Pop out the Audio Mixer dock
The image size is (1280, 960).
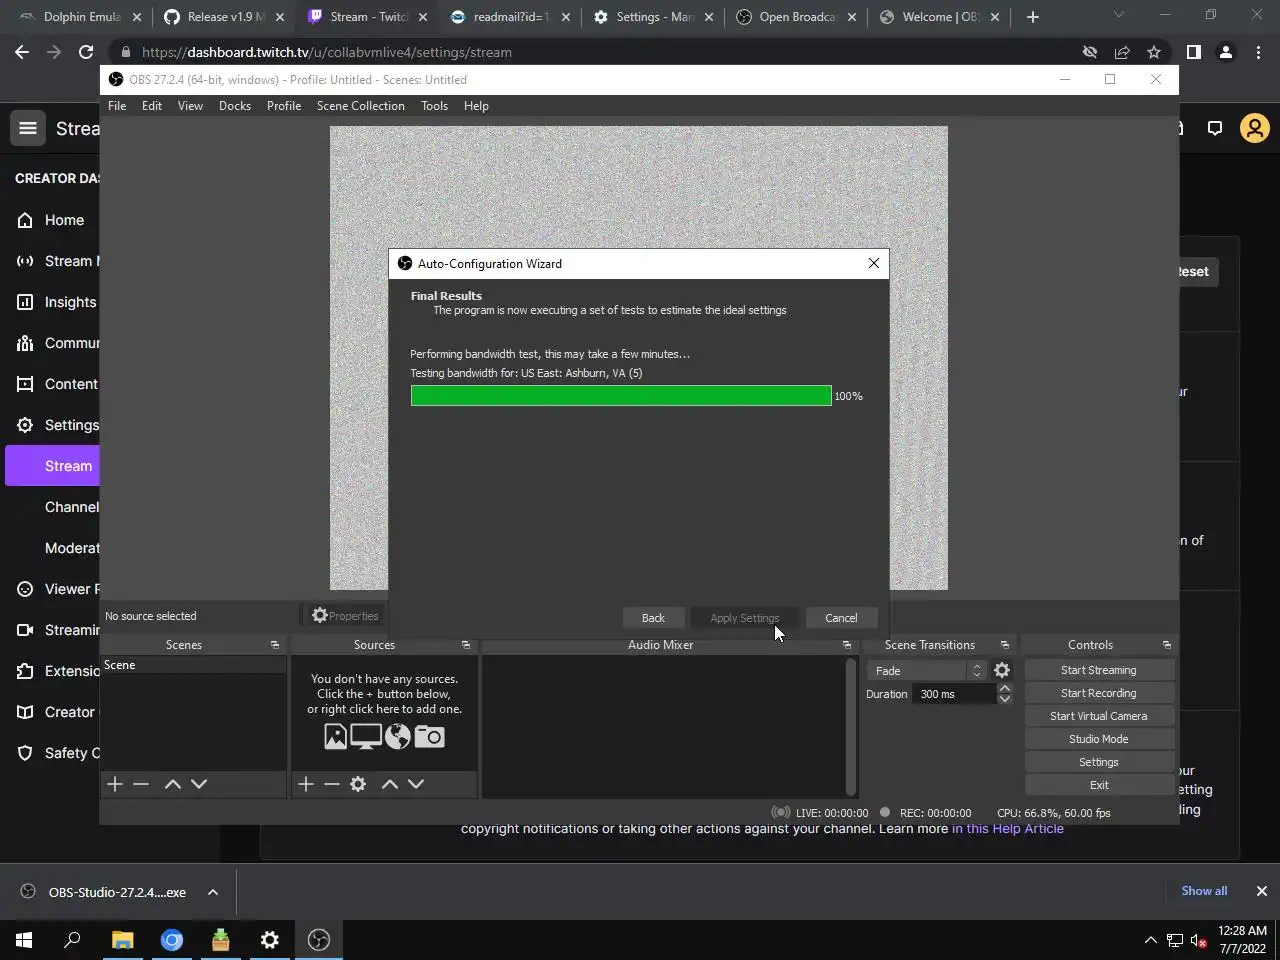pyautogui.click(x=847, y=645)
